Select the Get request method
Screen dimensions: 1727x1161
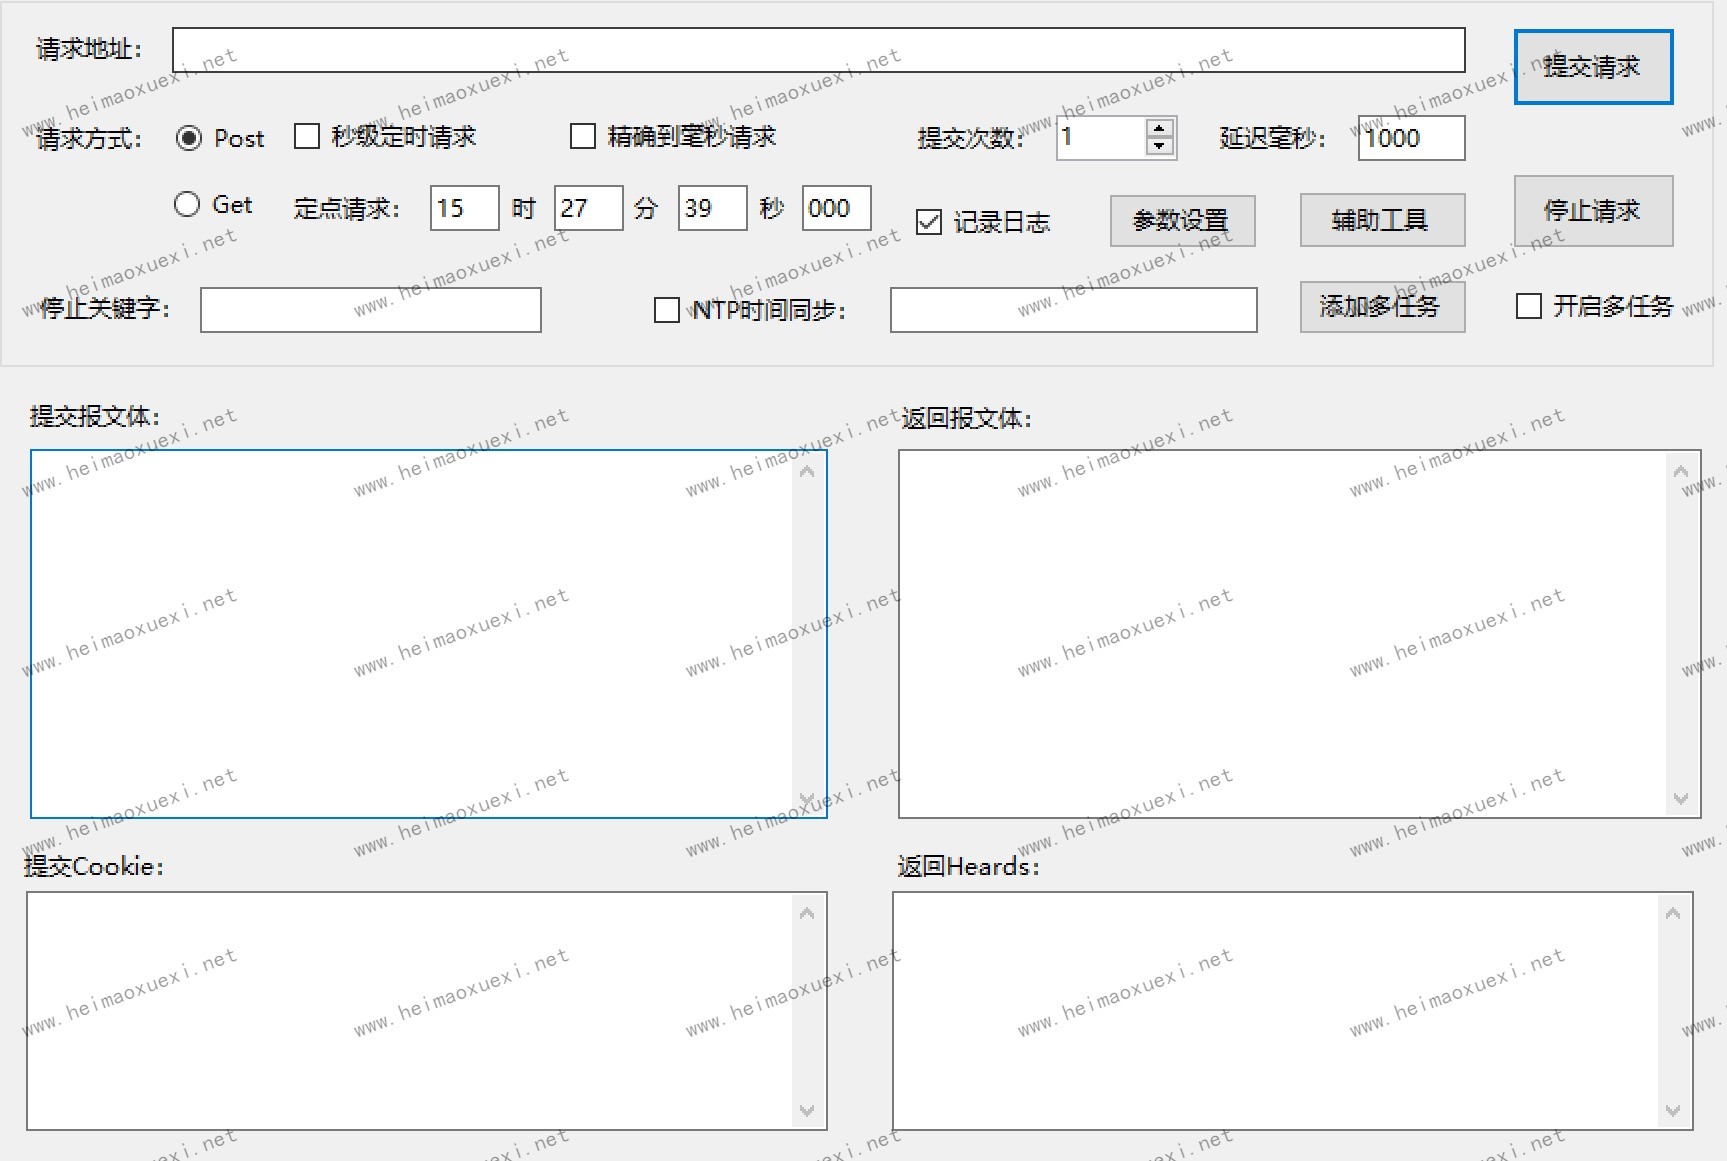pyautogui.click(x=187, y=205)
